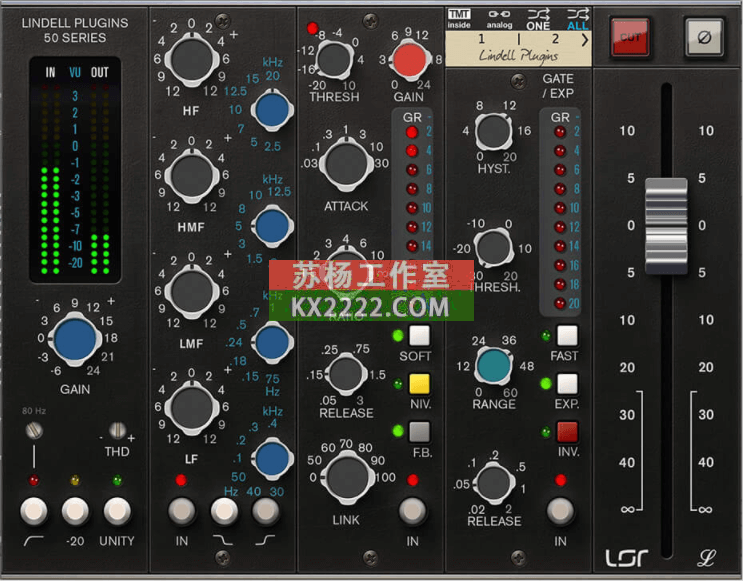Click the GATE / EXP section title
The image size is (743, 581).
pos(558,86)
